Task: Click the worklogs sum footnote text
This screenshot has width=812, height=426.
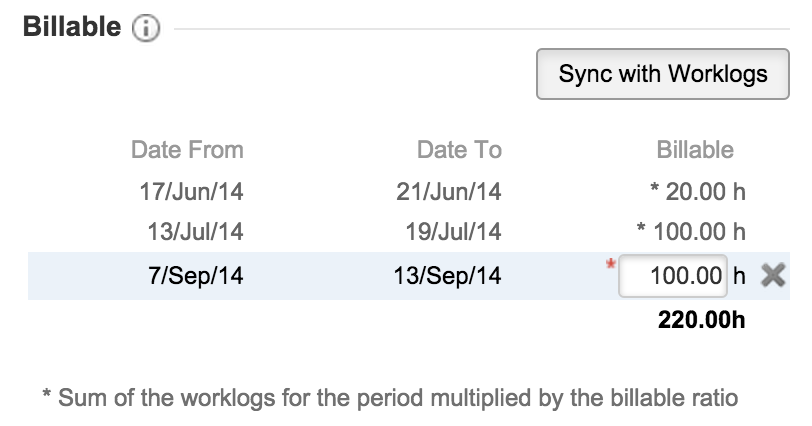Action: click(x=390, y=397)
